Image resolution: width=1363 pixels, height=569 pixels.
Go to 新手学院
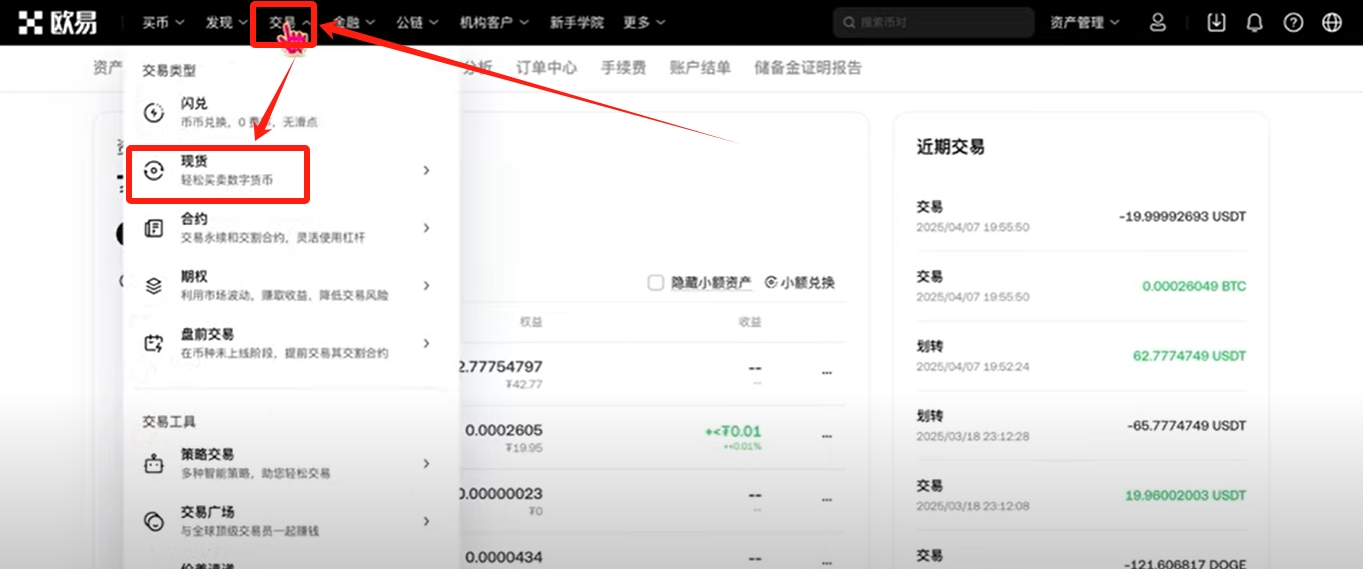tap(577, 22)
